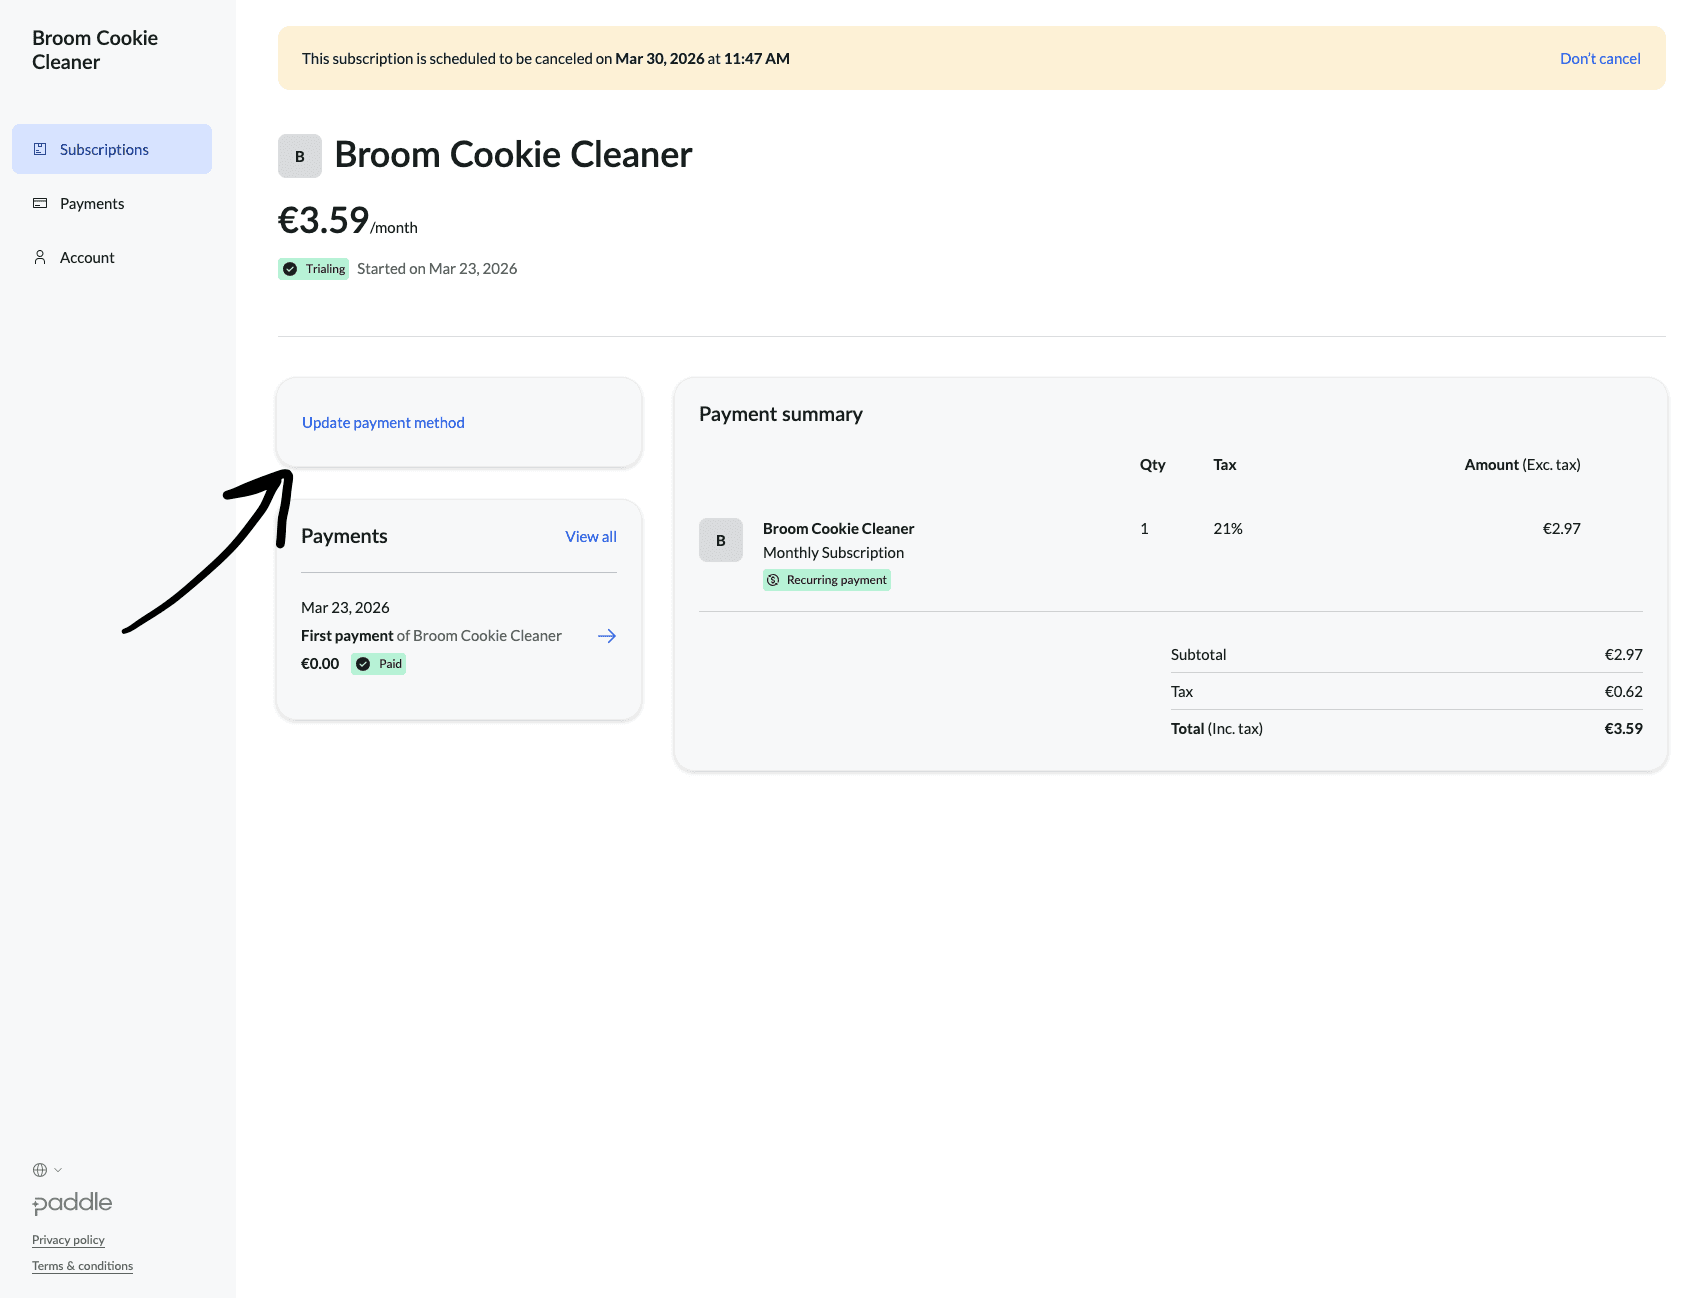
Task: Click Update payment method
Action: click(x=383, y=422)
